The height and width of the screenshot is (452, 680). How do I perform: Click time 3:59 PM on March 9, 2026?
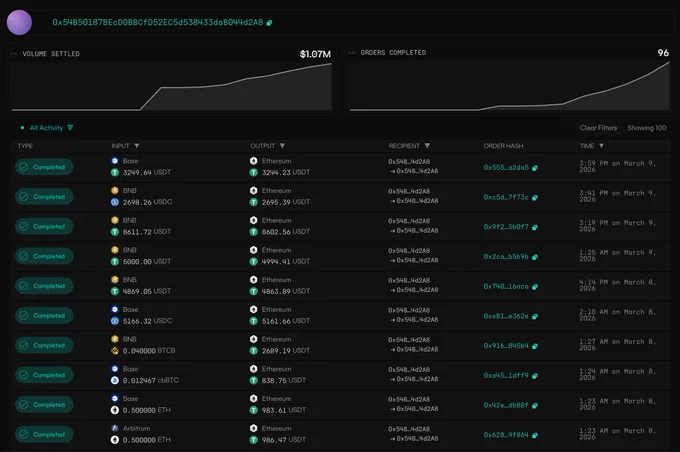click(618, 167)
